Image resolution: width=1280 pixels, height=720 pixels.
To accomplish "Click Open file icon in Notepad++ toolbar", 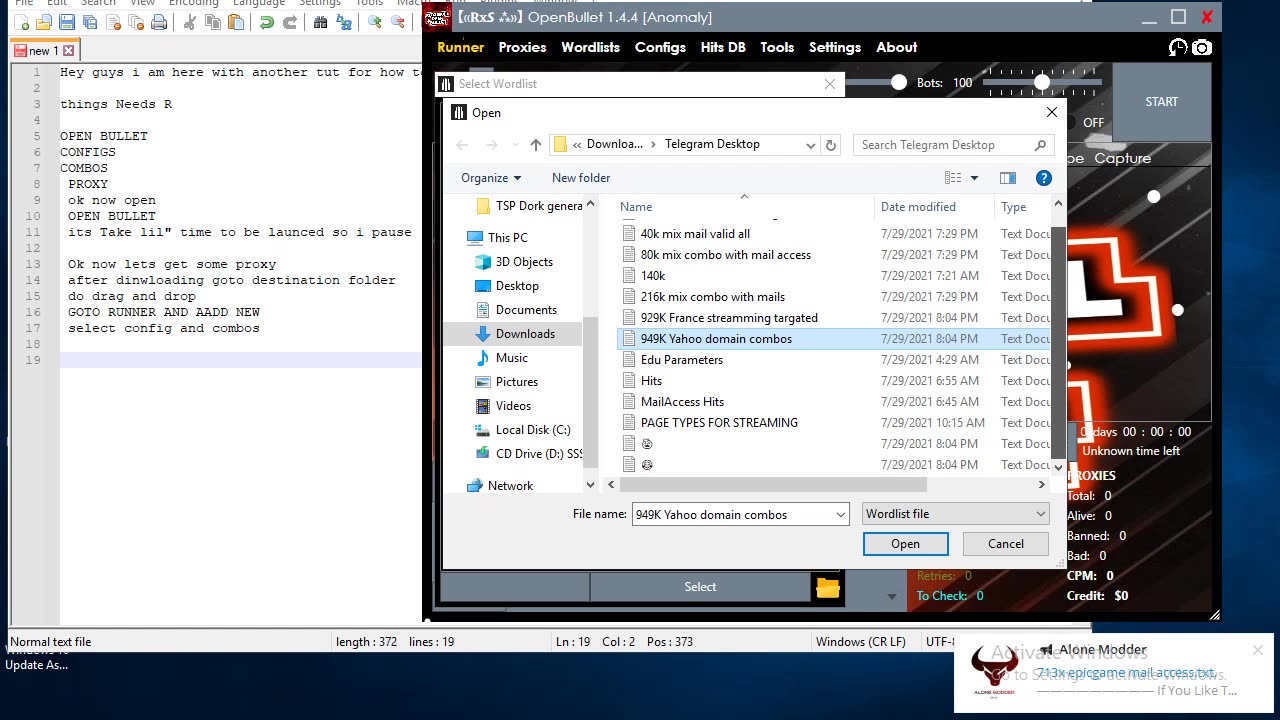I will (43, 23).
